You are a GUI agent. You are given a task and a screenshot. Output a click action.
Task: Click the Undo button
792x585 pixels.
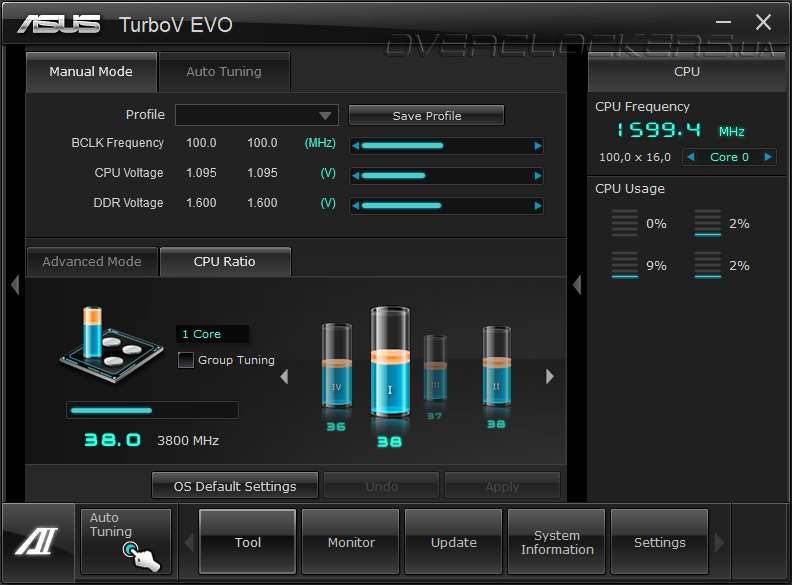tap(381, 486)
